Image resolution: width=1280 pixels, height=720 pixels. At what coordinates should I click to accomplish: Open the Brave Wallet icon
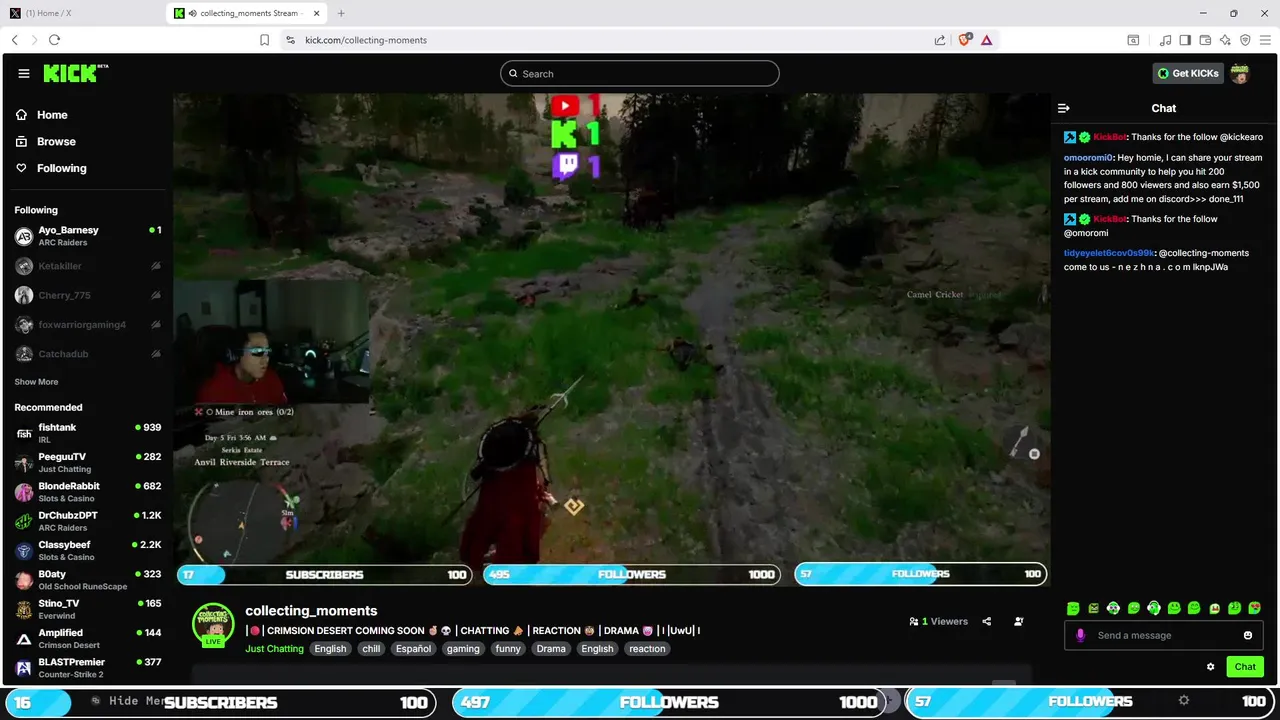(x=1205, y=40)
